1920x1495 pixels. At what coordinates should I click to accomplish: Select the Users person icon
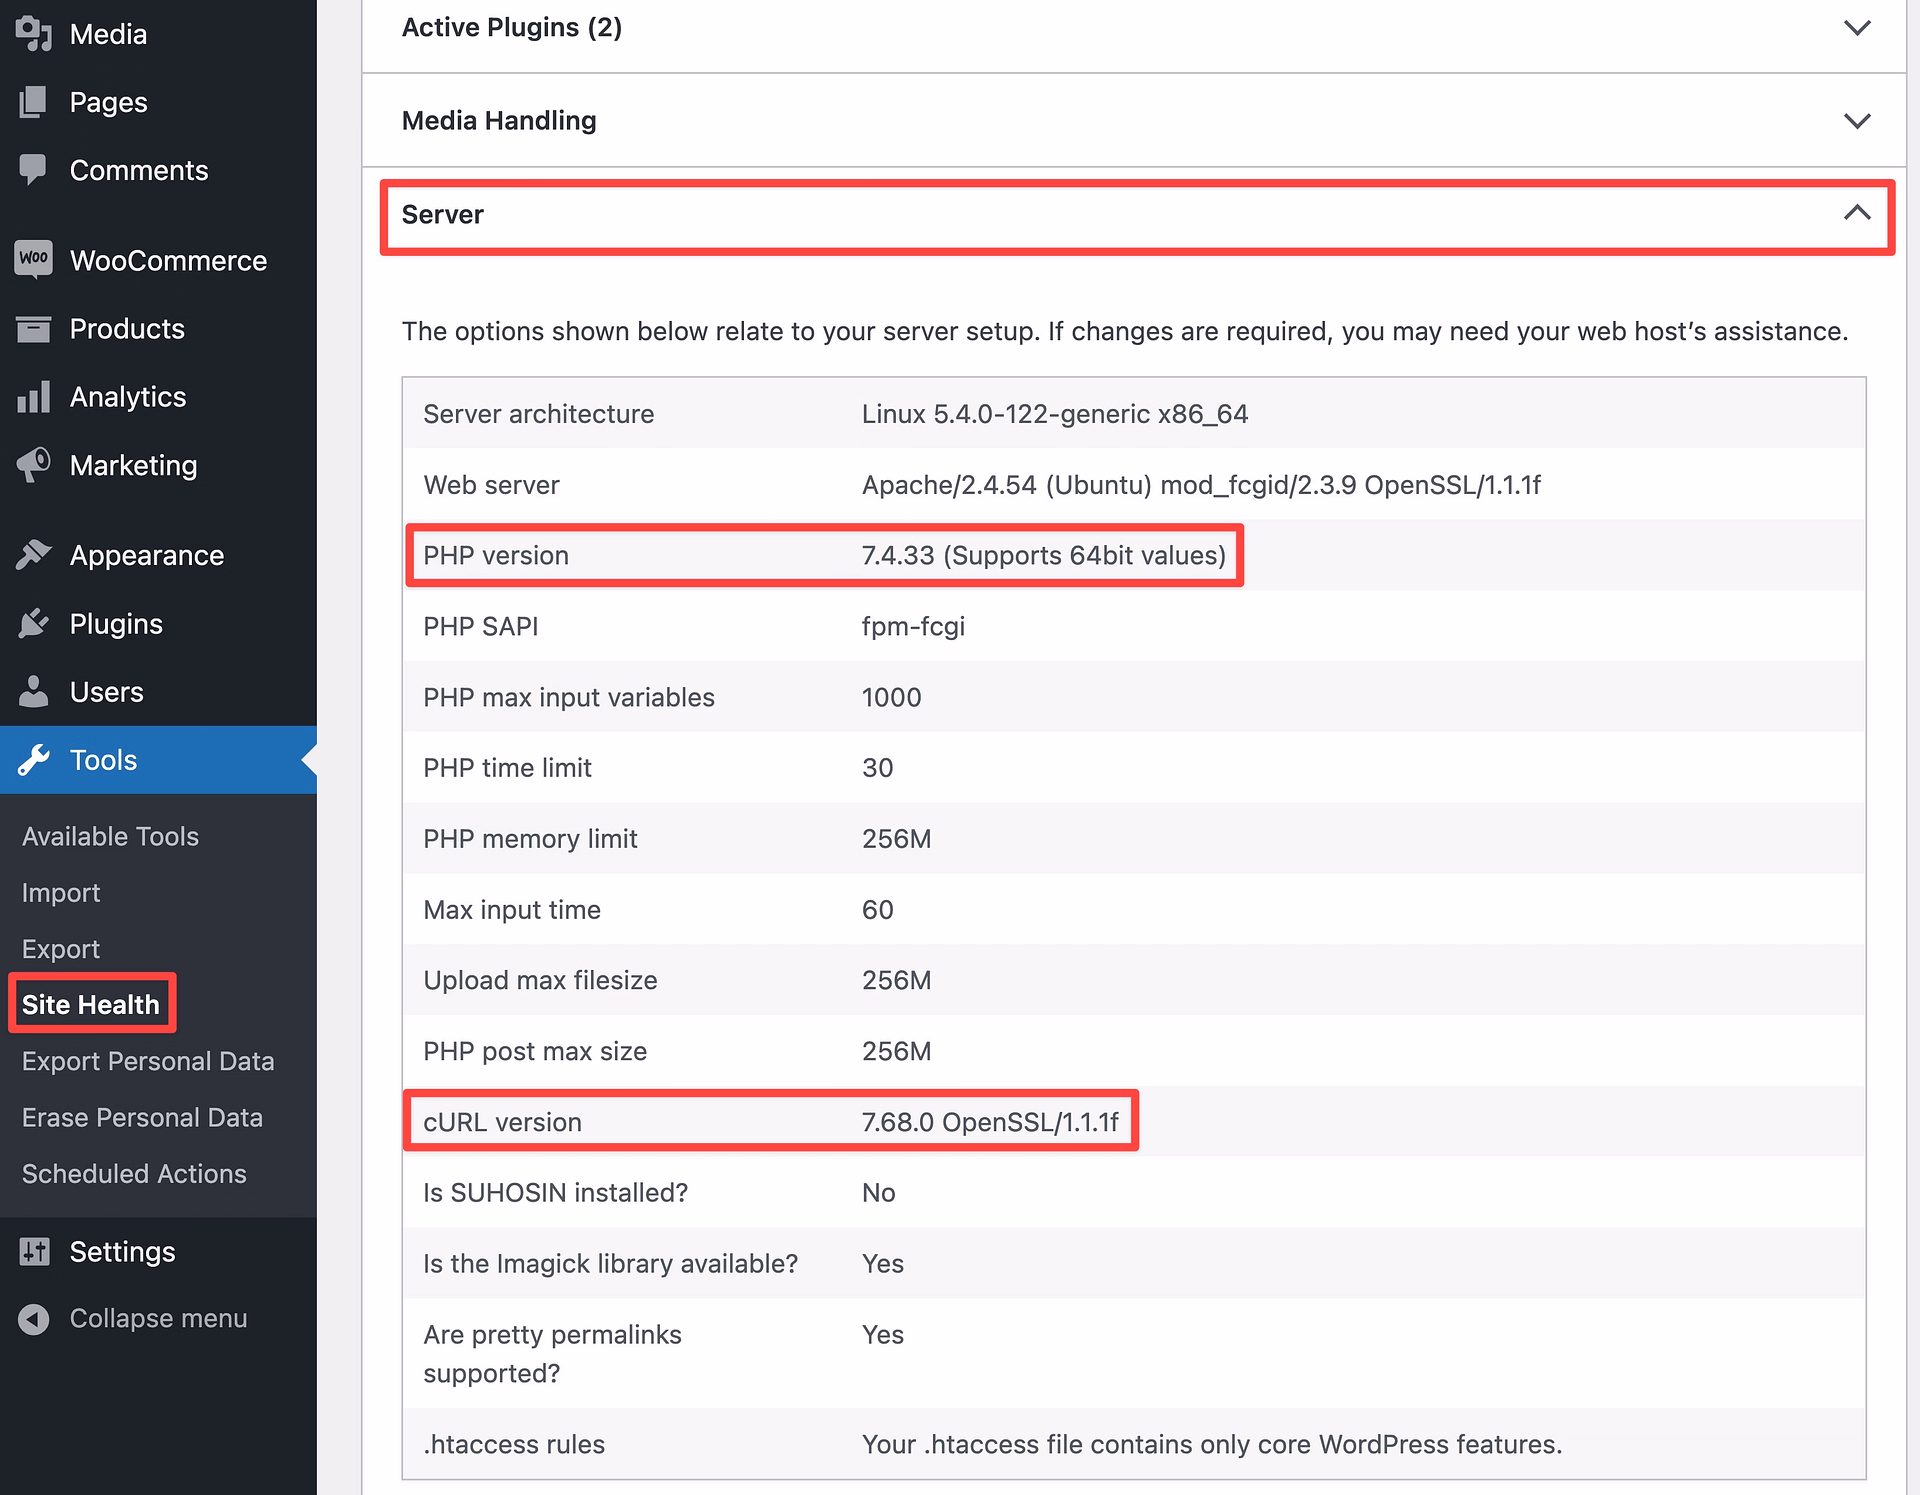coord(33,690)
